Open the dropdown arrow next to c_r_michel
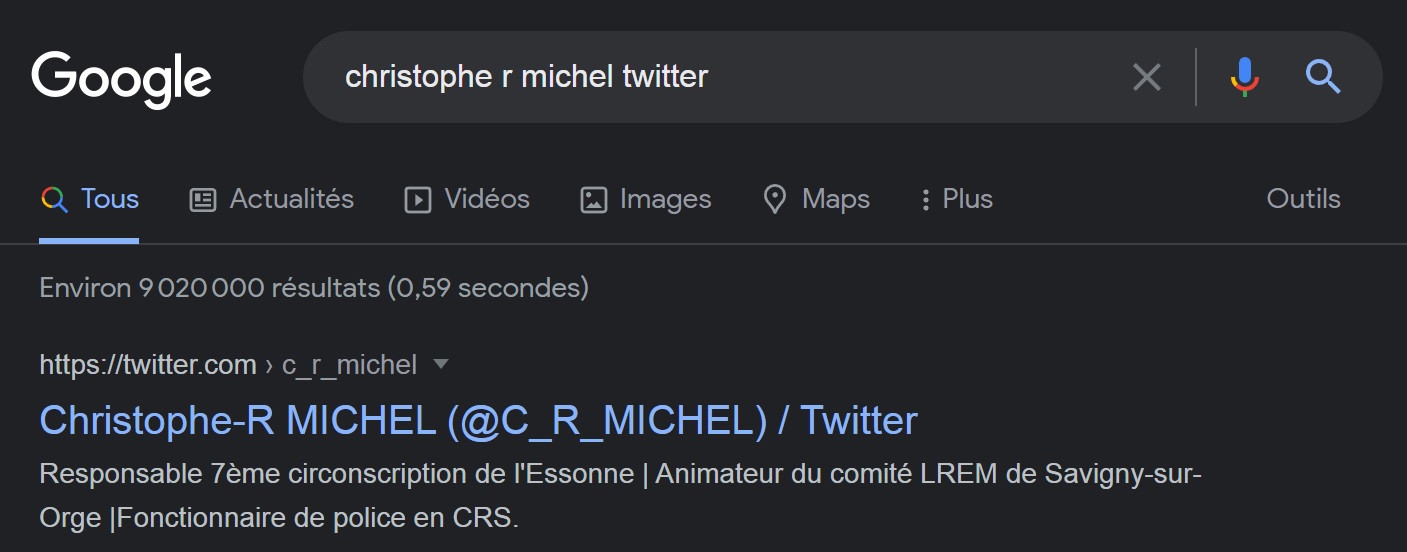 coord(440,365)
